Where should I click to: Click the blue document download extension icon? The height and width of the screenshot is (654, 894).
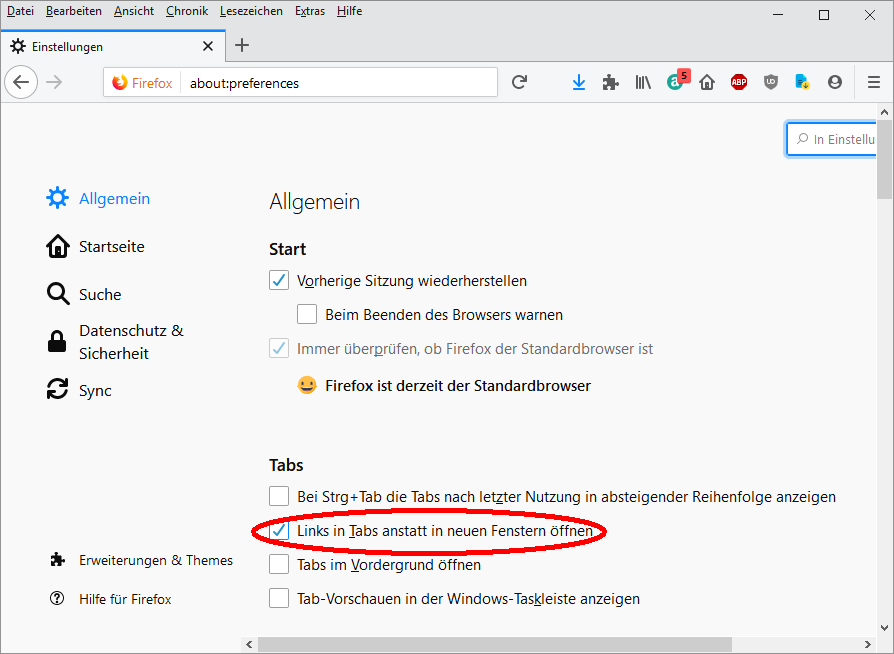(x=803, y=83)
